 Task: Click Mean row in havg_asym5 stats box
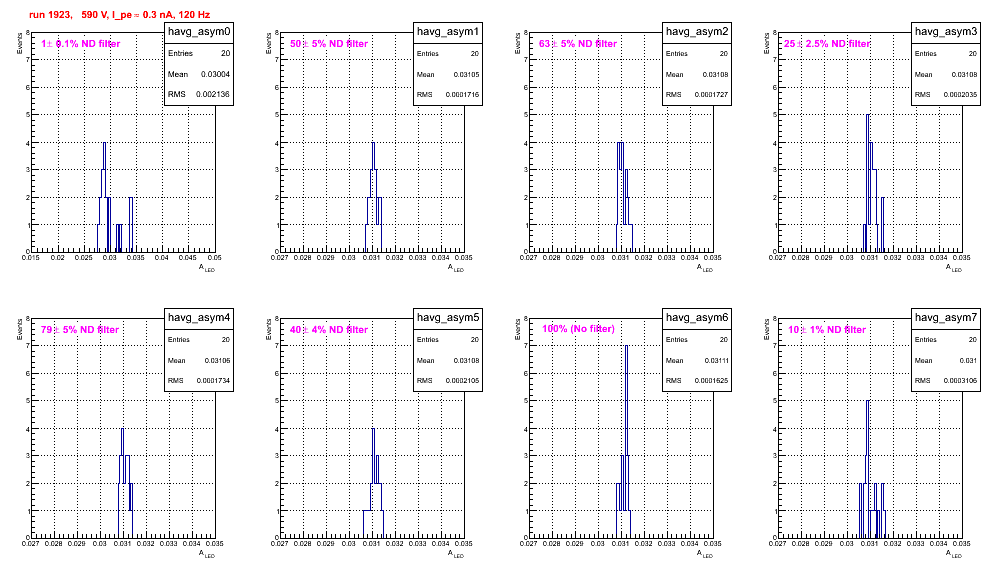(448, 360)
